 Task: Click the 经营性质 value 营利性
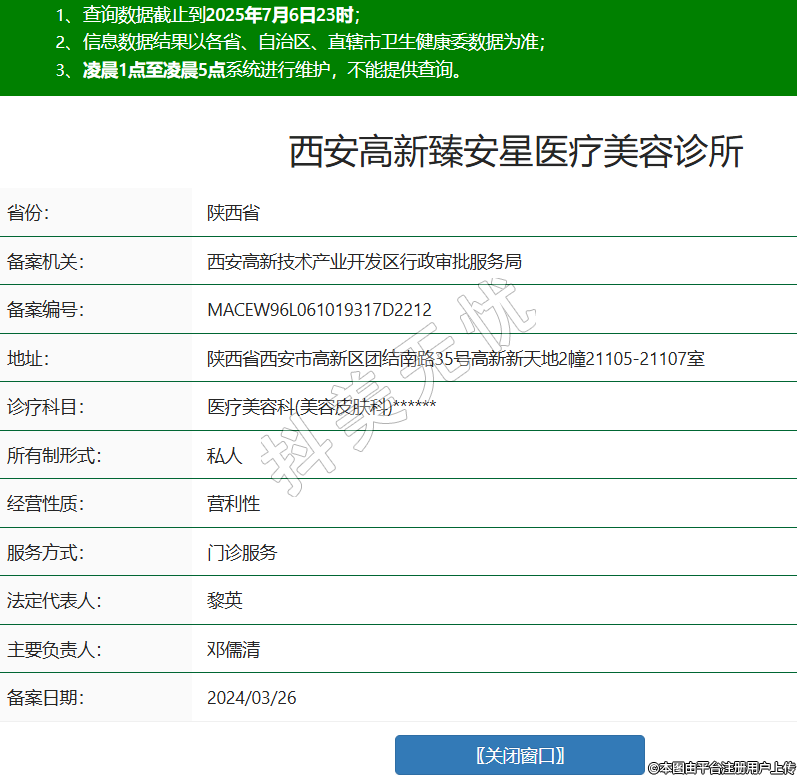point(233,504)
